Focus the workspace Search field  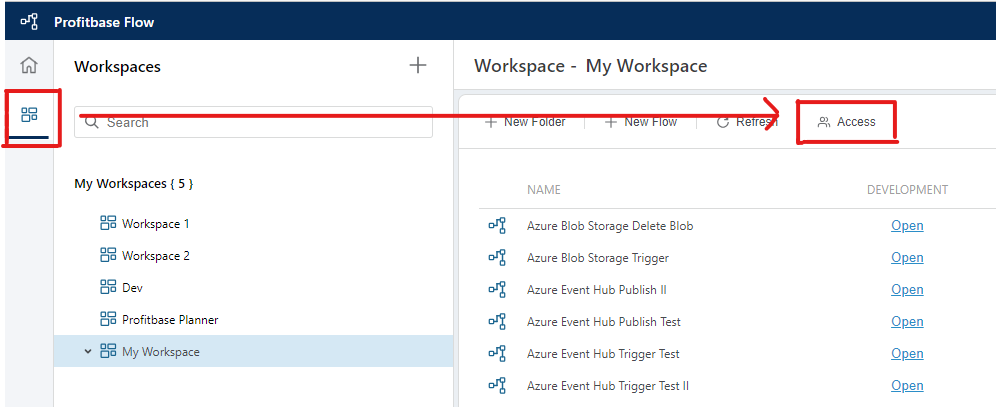tap(260, 122)
